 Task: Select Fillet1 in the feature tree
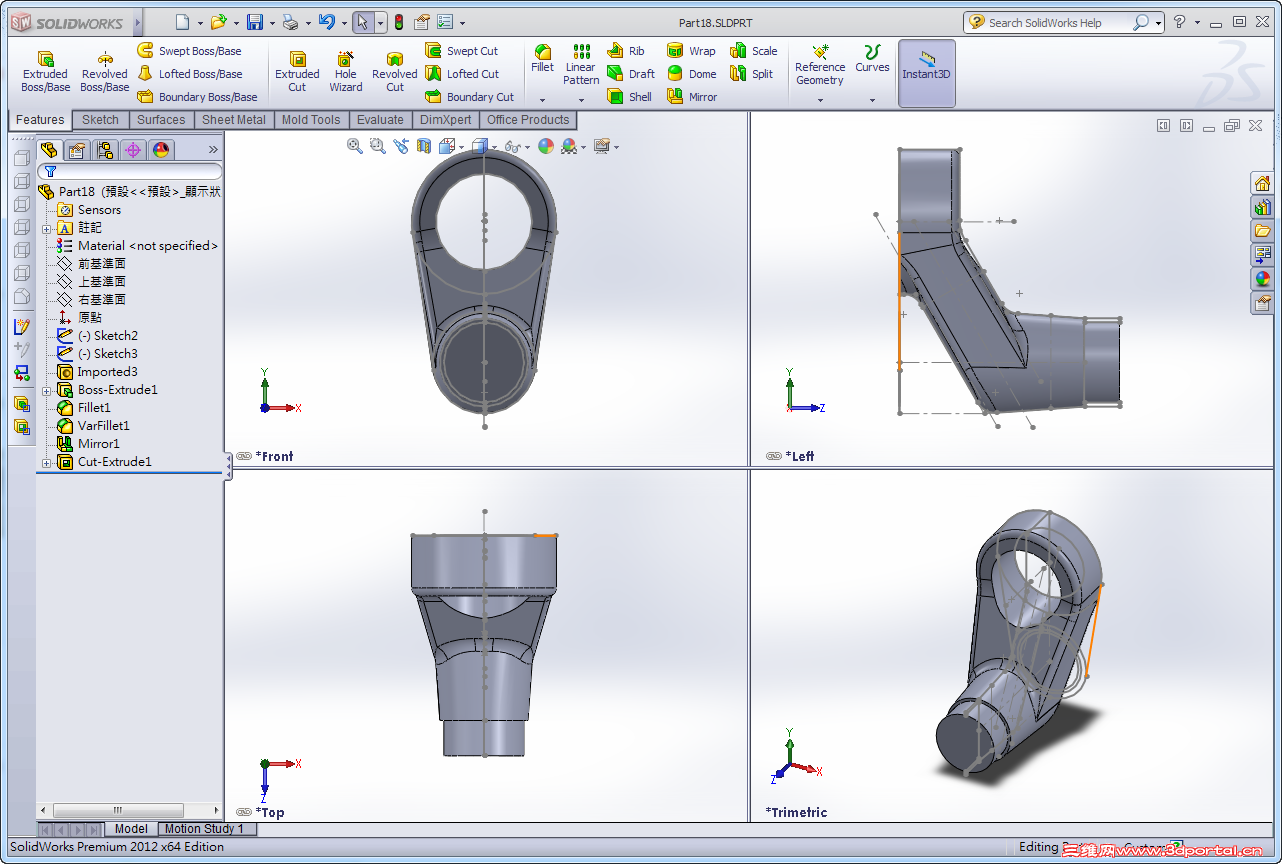coord(84,408)
